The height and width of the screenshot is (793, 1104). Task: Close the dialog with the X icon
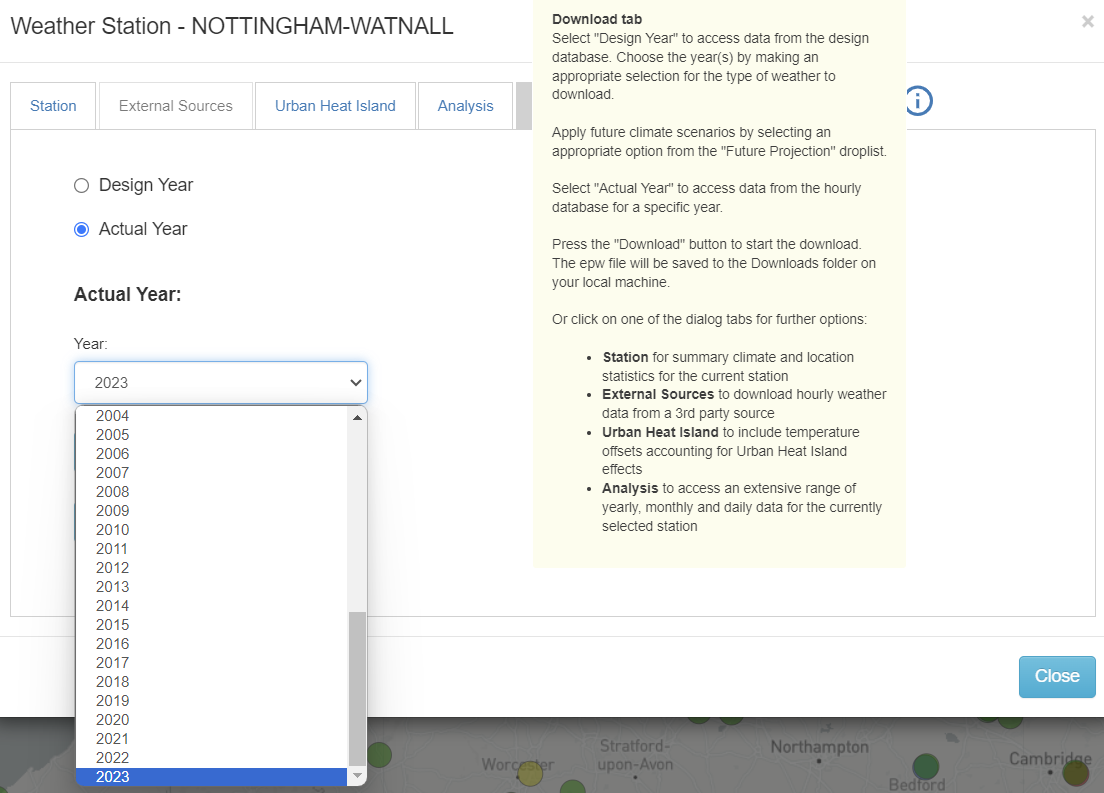coord(1087,21)
